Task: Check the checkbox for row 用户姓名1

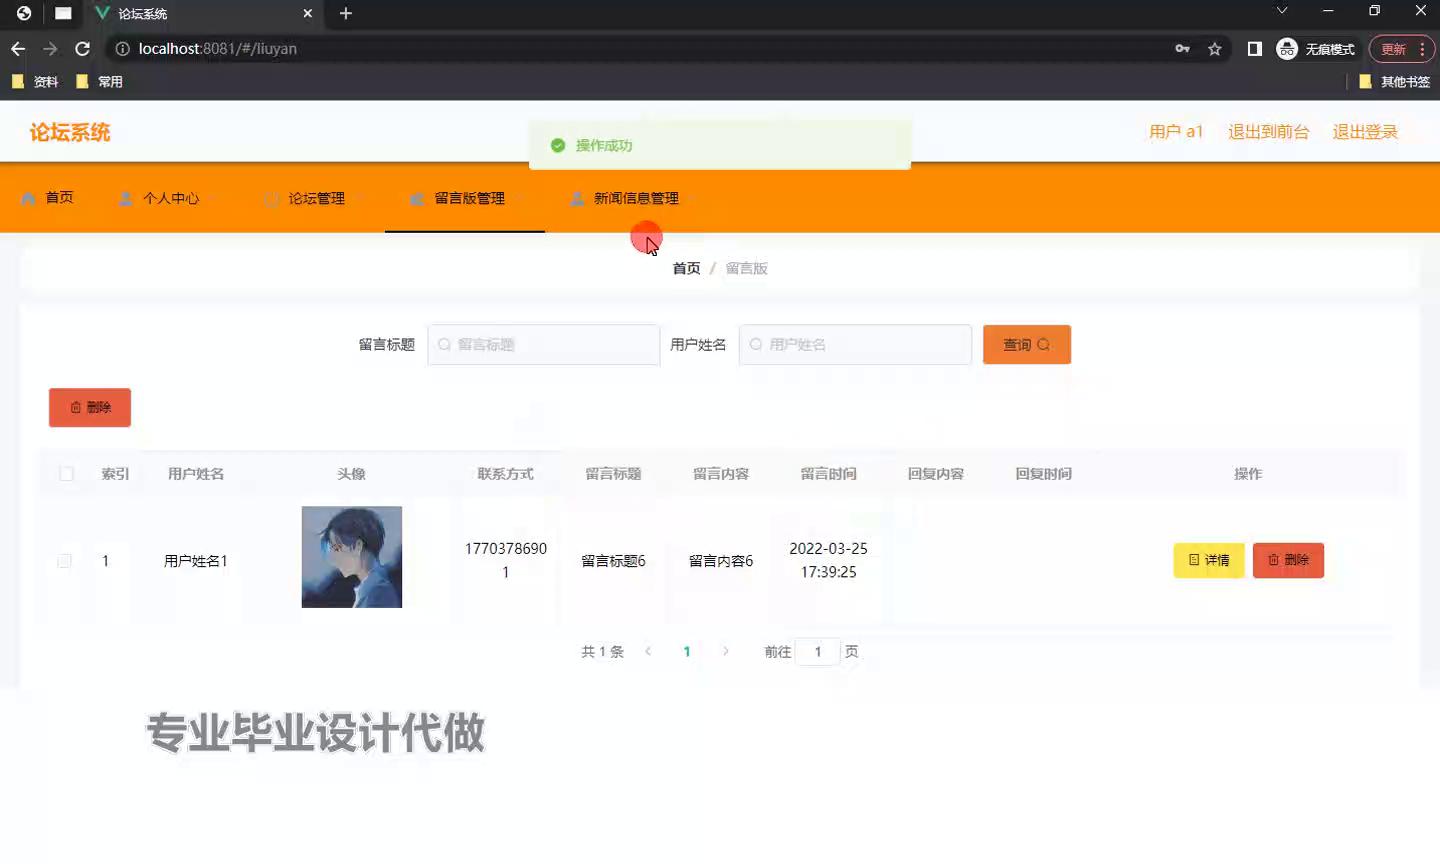Action: point(65,561)
